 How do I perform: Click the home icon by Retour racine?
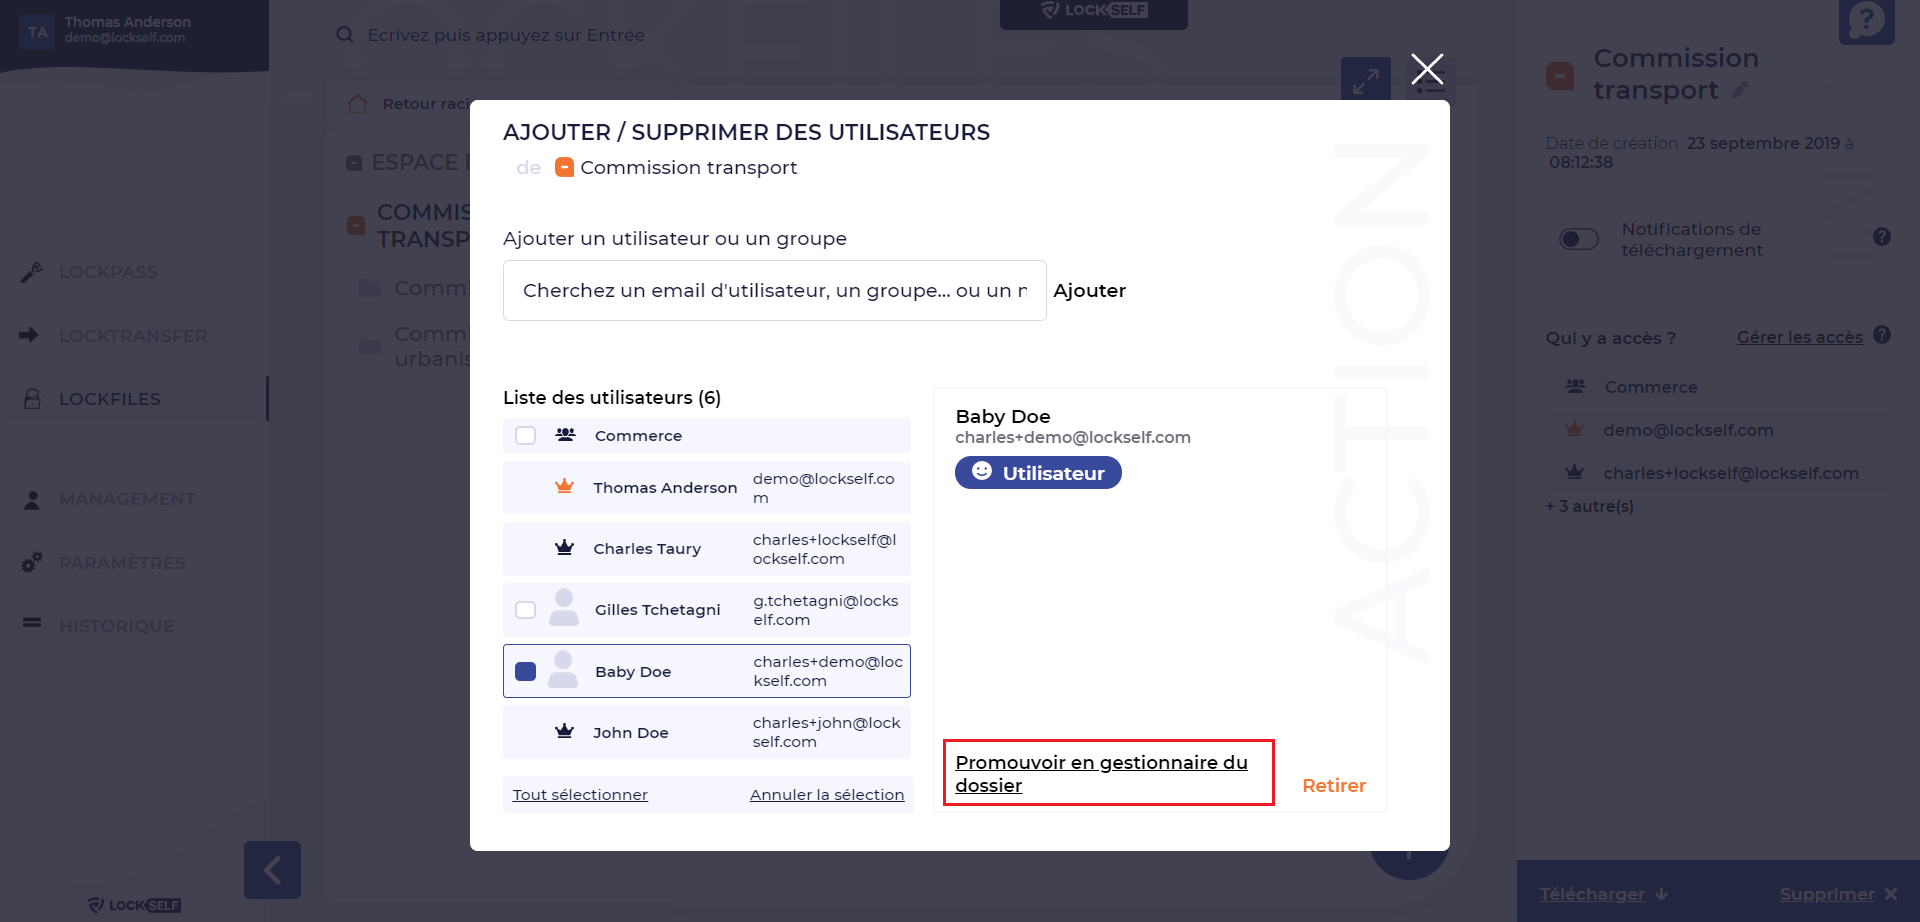tap(357, 104)
